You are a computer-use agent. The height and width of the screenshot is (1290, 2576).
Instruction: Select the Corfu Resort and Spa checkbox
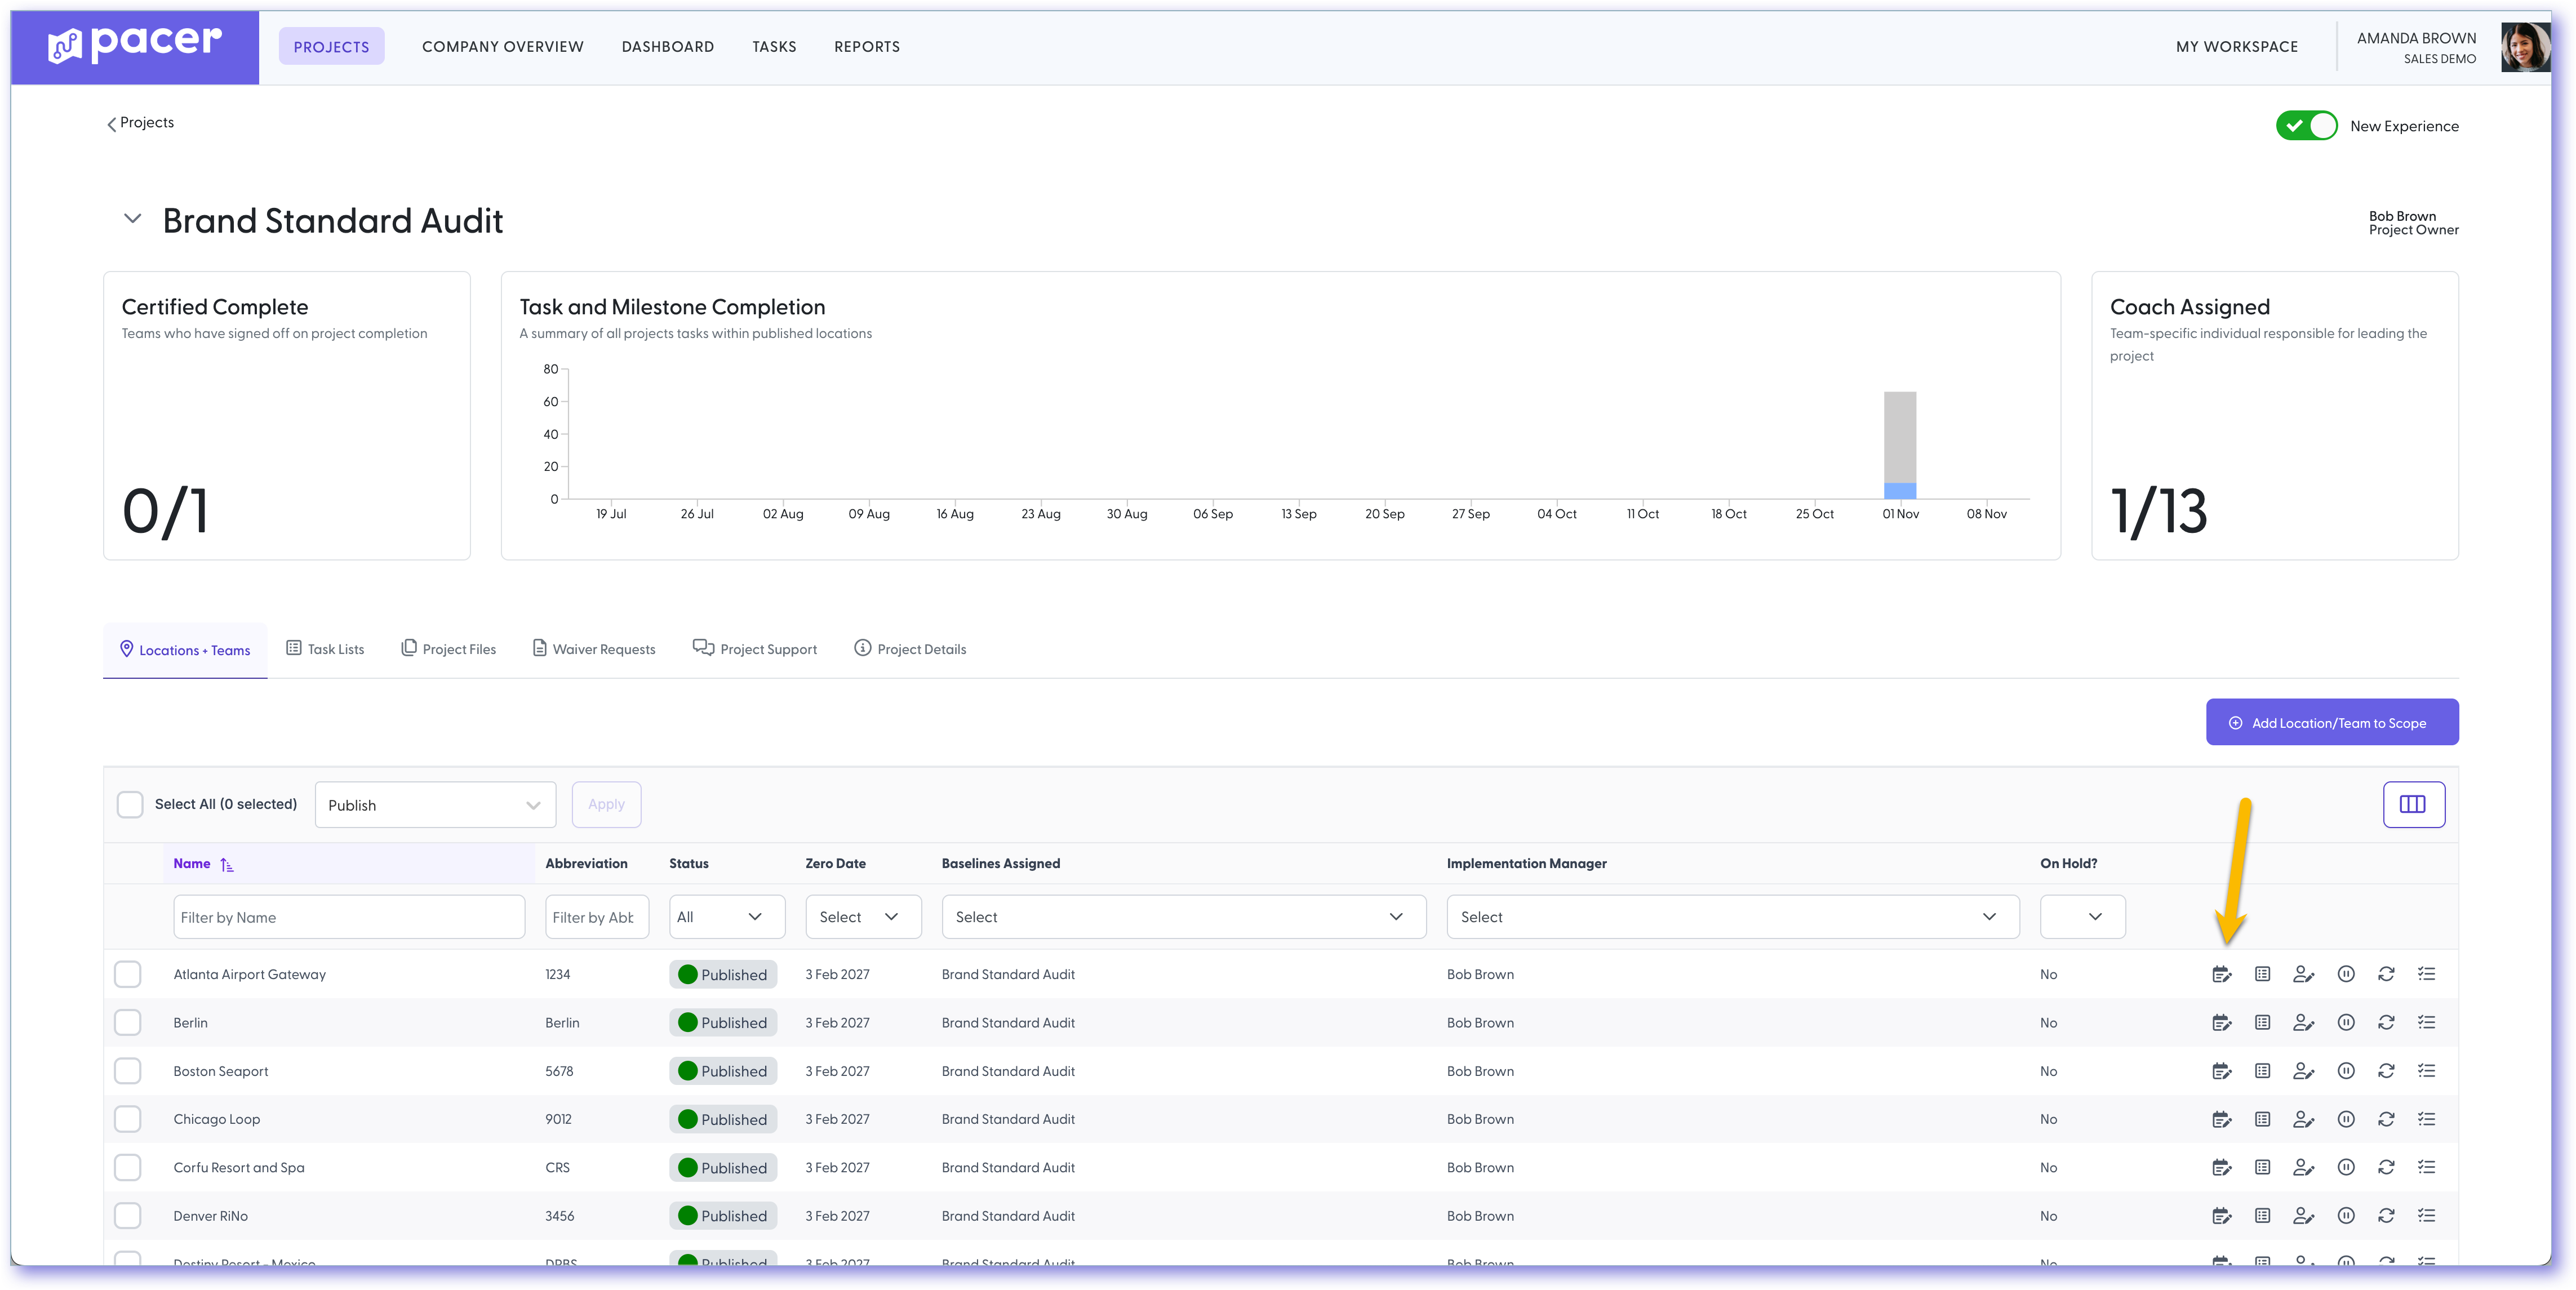[128, 1167]
